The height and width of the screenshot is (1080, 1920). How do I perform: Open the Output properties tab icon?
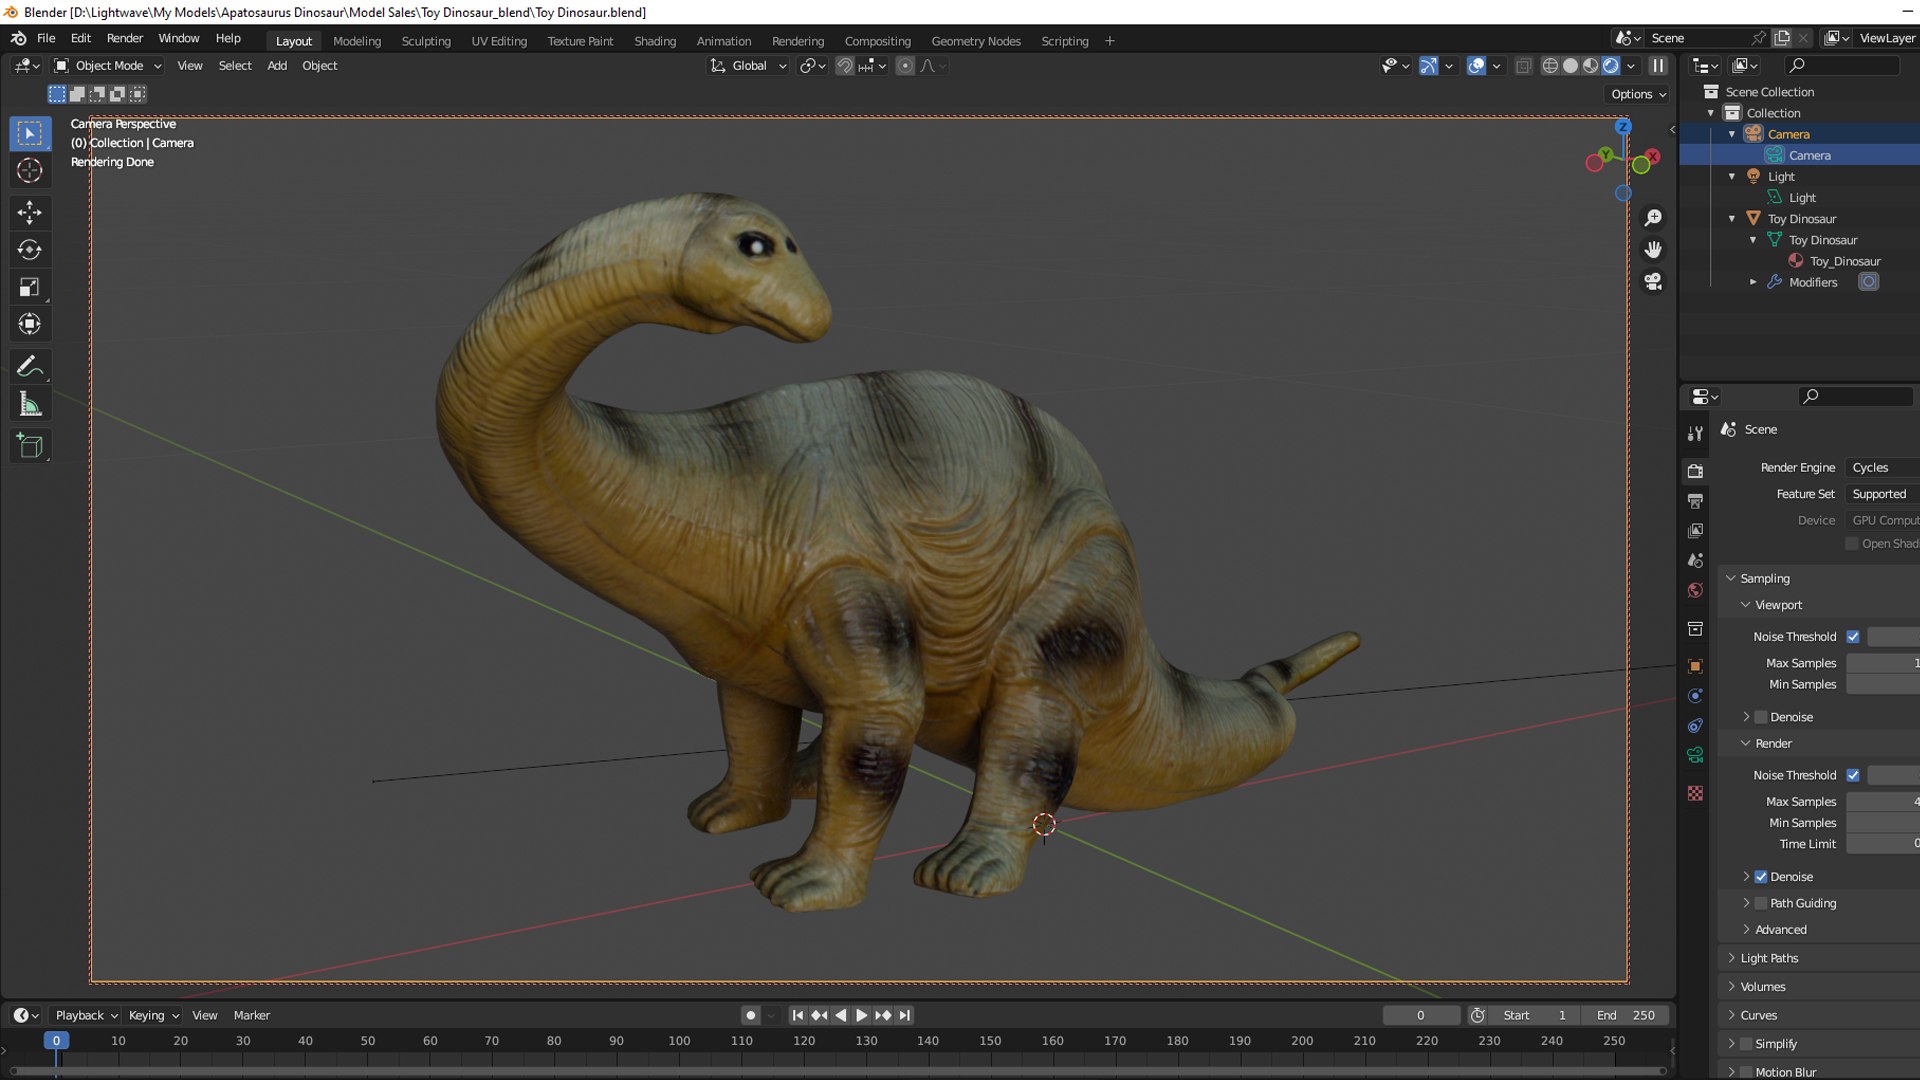coord(1695,501)
